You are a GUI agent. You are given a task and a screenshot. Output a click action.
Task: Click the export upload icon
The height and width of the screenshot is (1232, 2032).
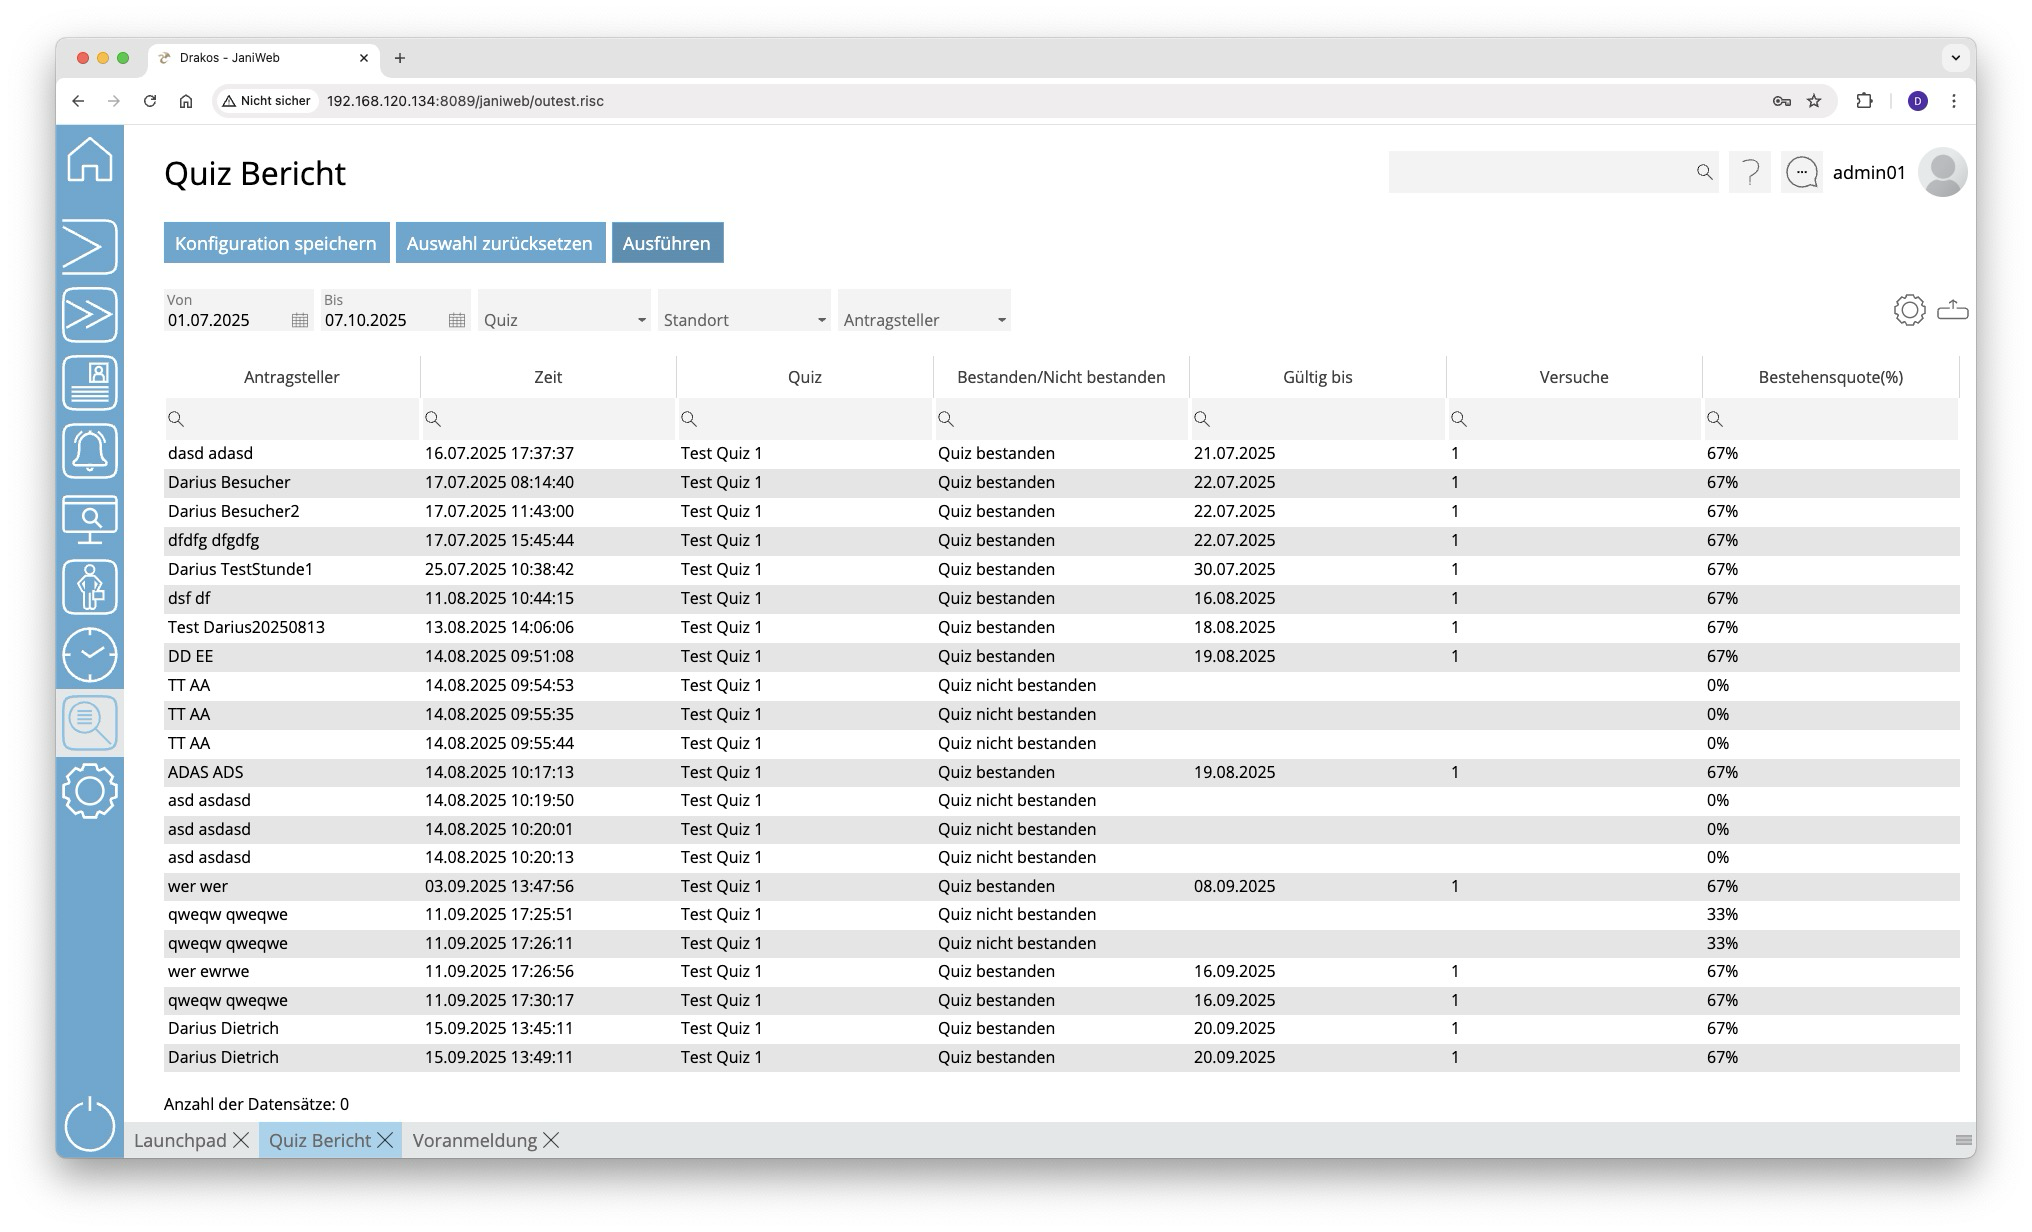(1952, 310)
